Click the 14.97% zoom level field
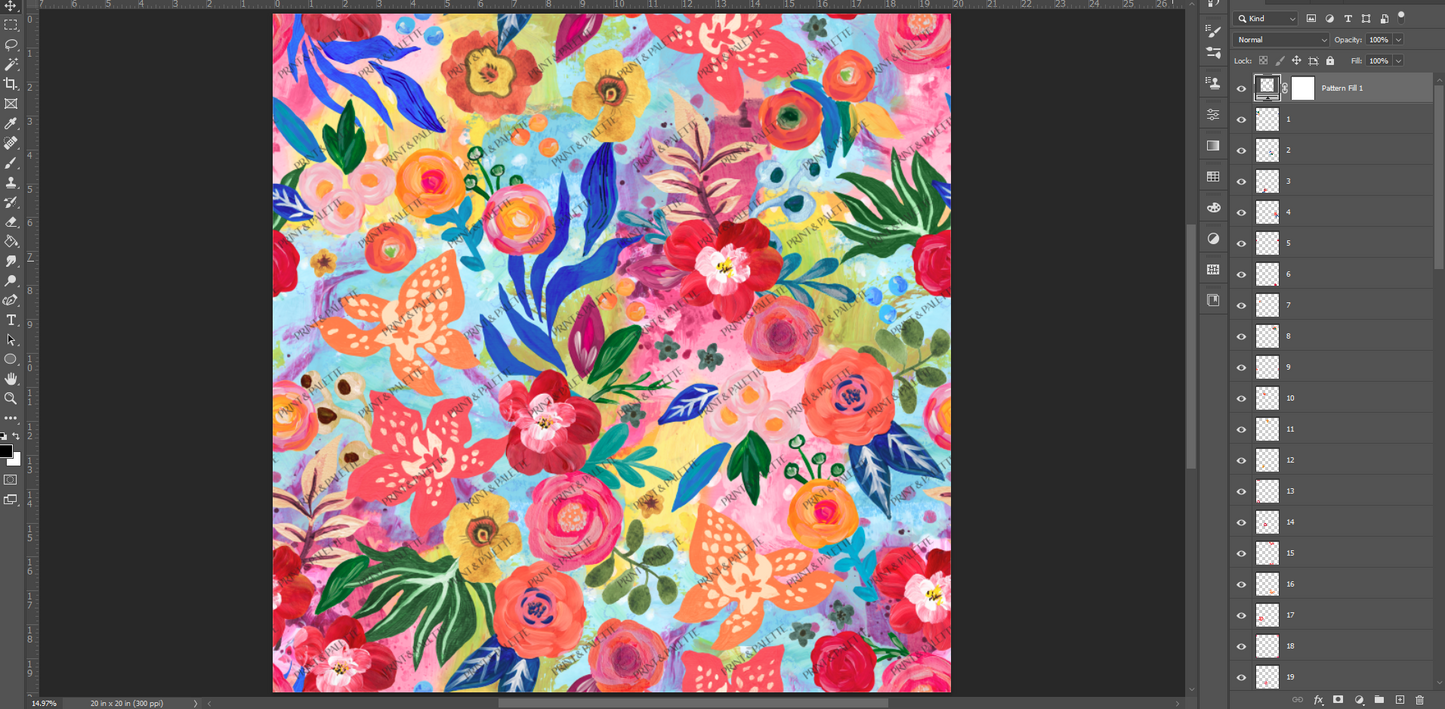 (x=44, y=703)
